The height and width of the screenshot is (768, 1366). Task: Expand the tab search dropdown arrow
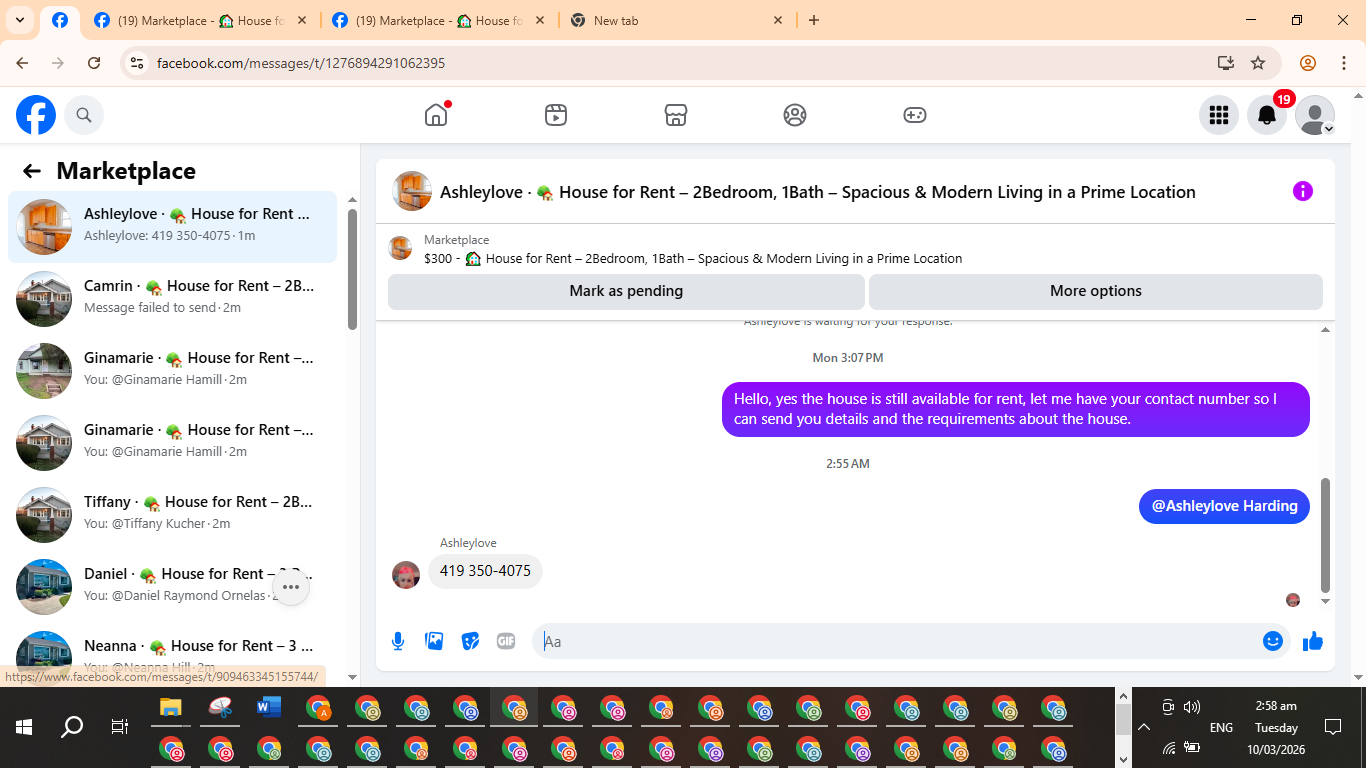[19, 20]
